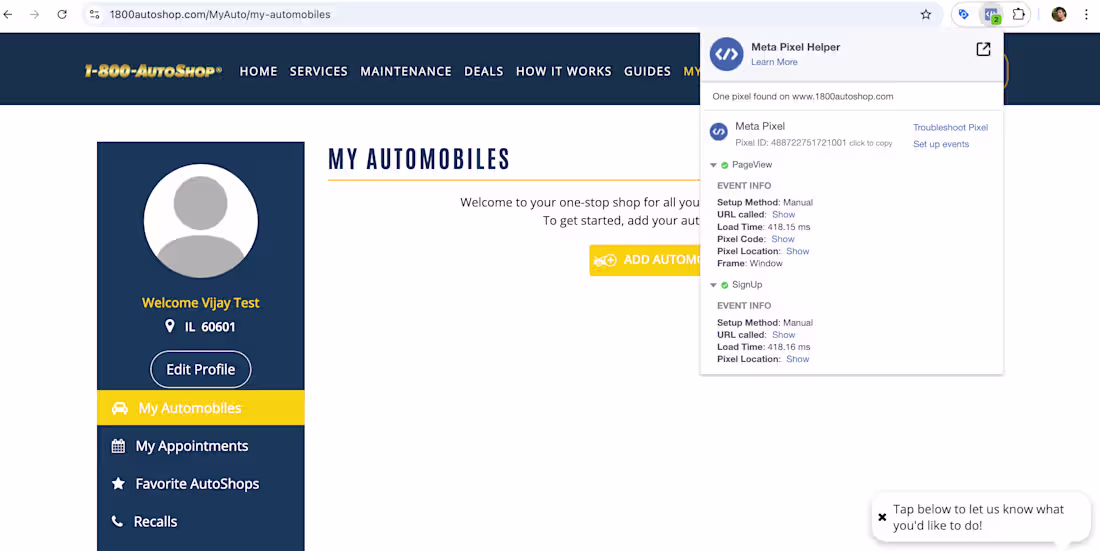Go back using the browser back arrow
Viewport: 1100px width, 551px height.
coord(8,14)
